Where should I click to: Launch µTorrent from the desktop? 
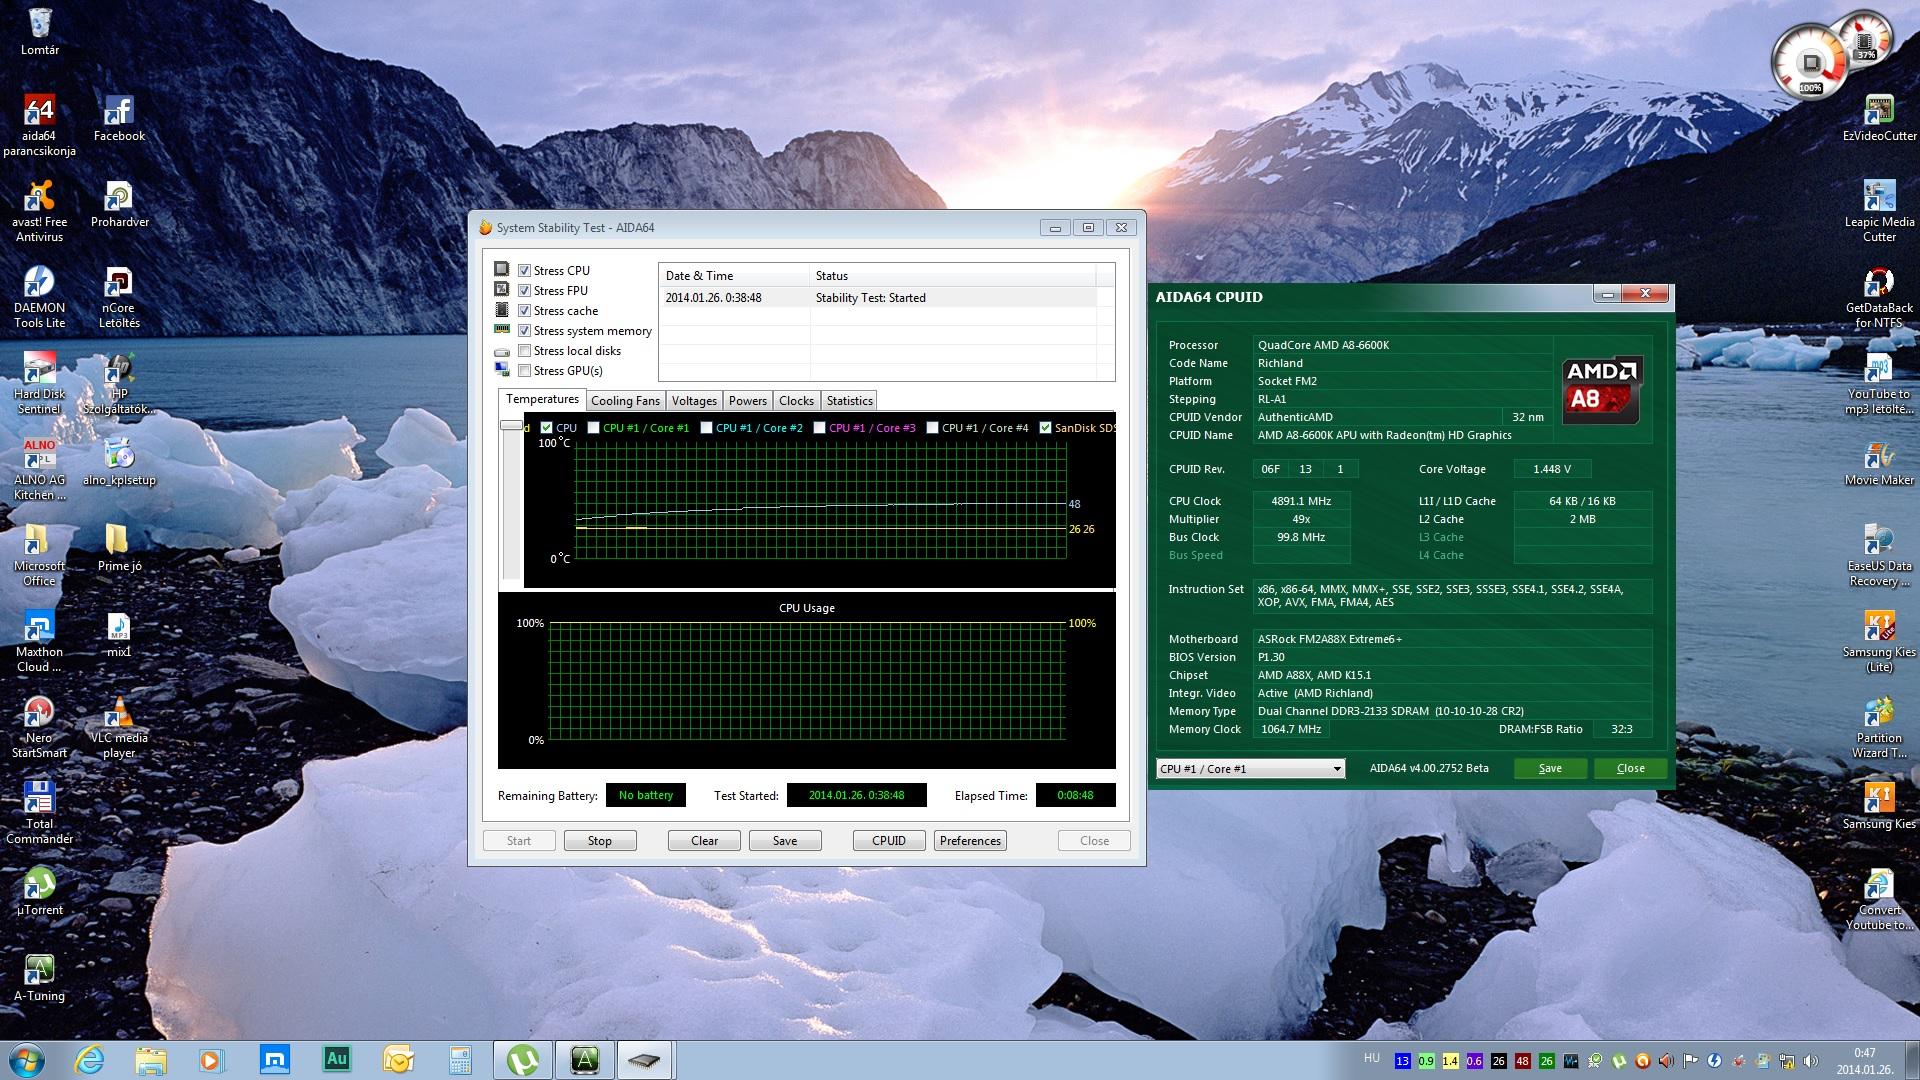[39, 892]
